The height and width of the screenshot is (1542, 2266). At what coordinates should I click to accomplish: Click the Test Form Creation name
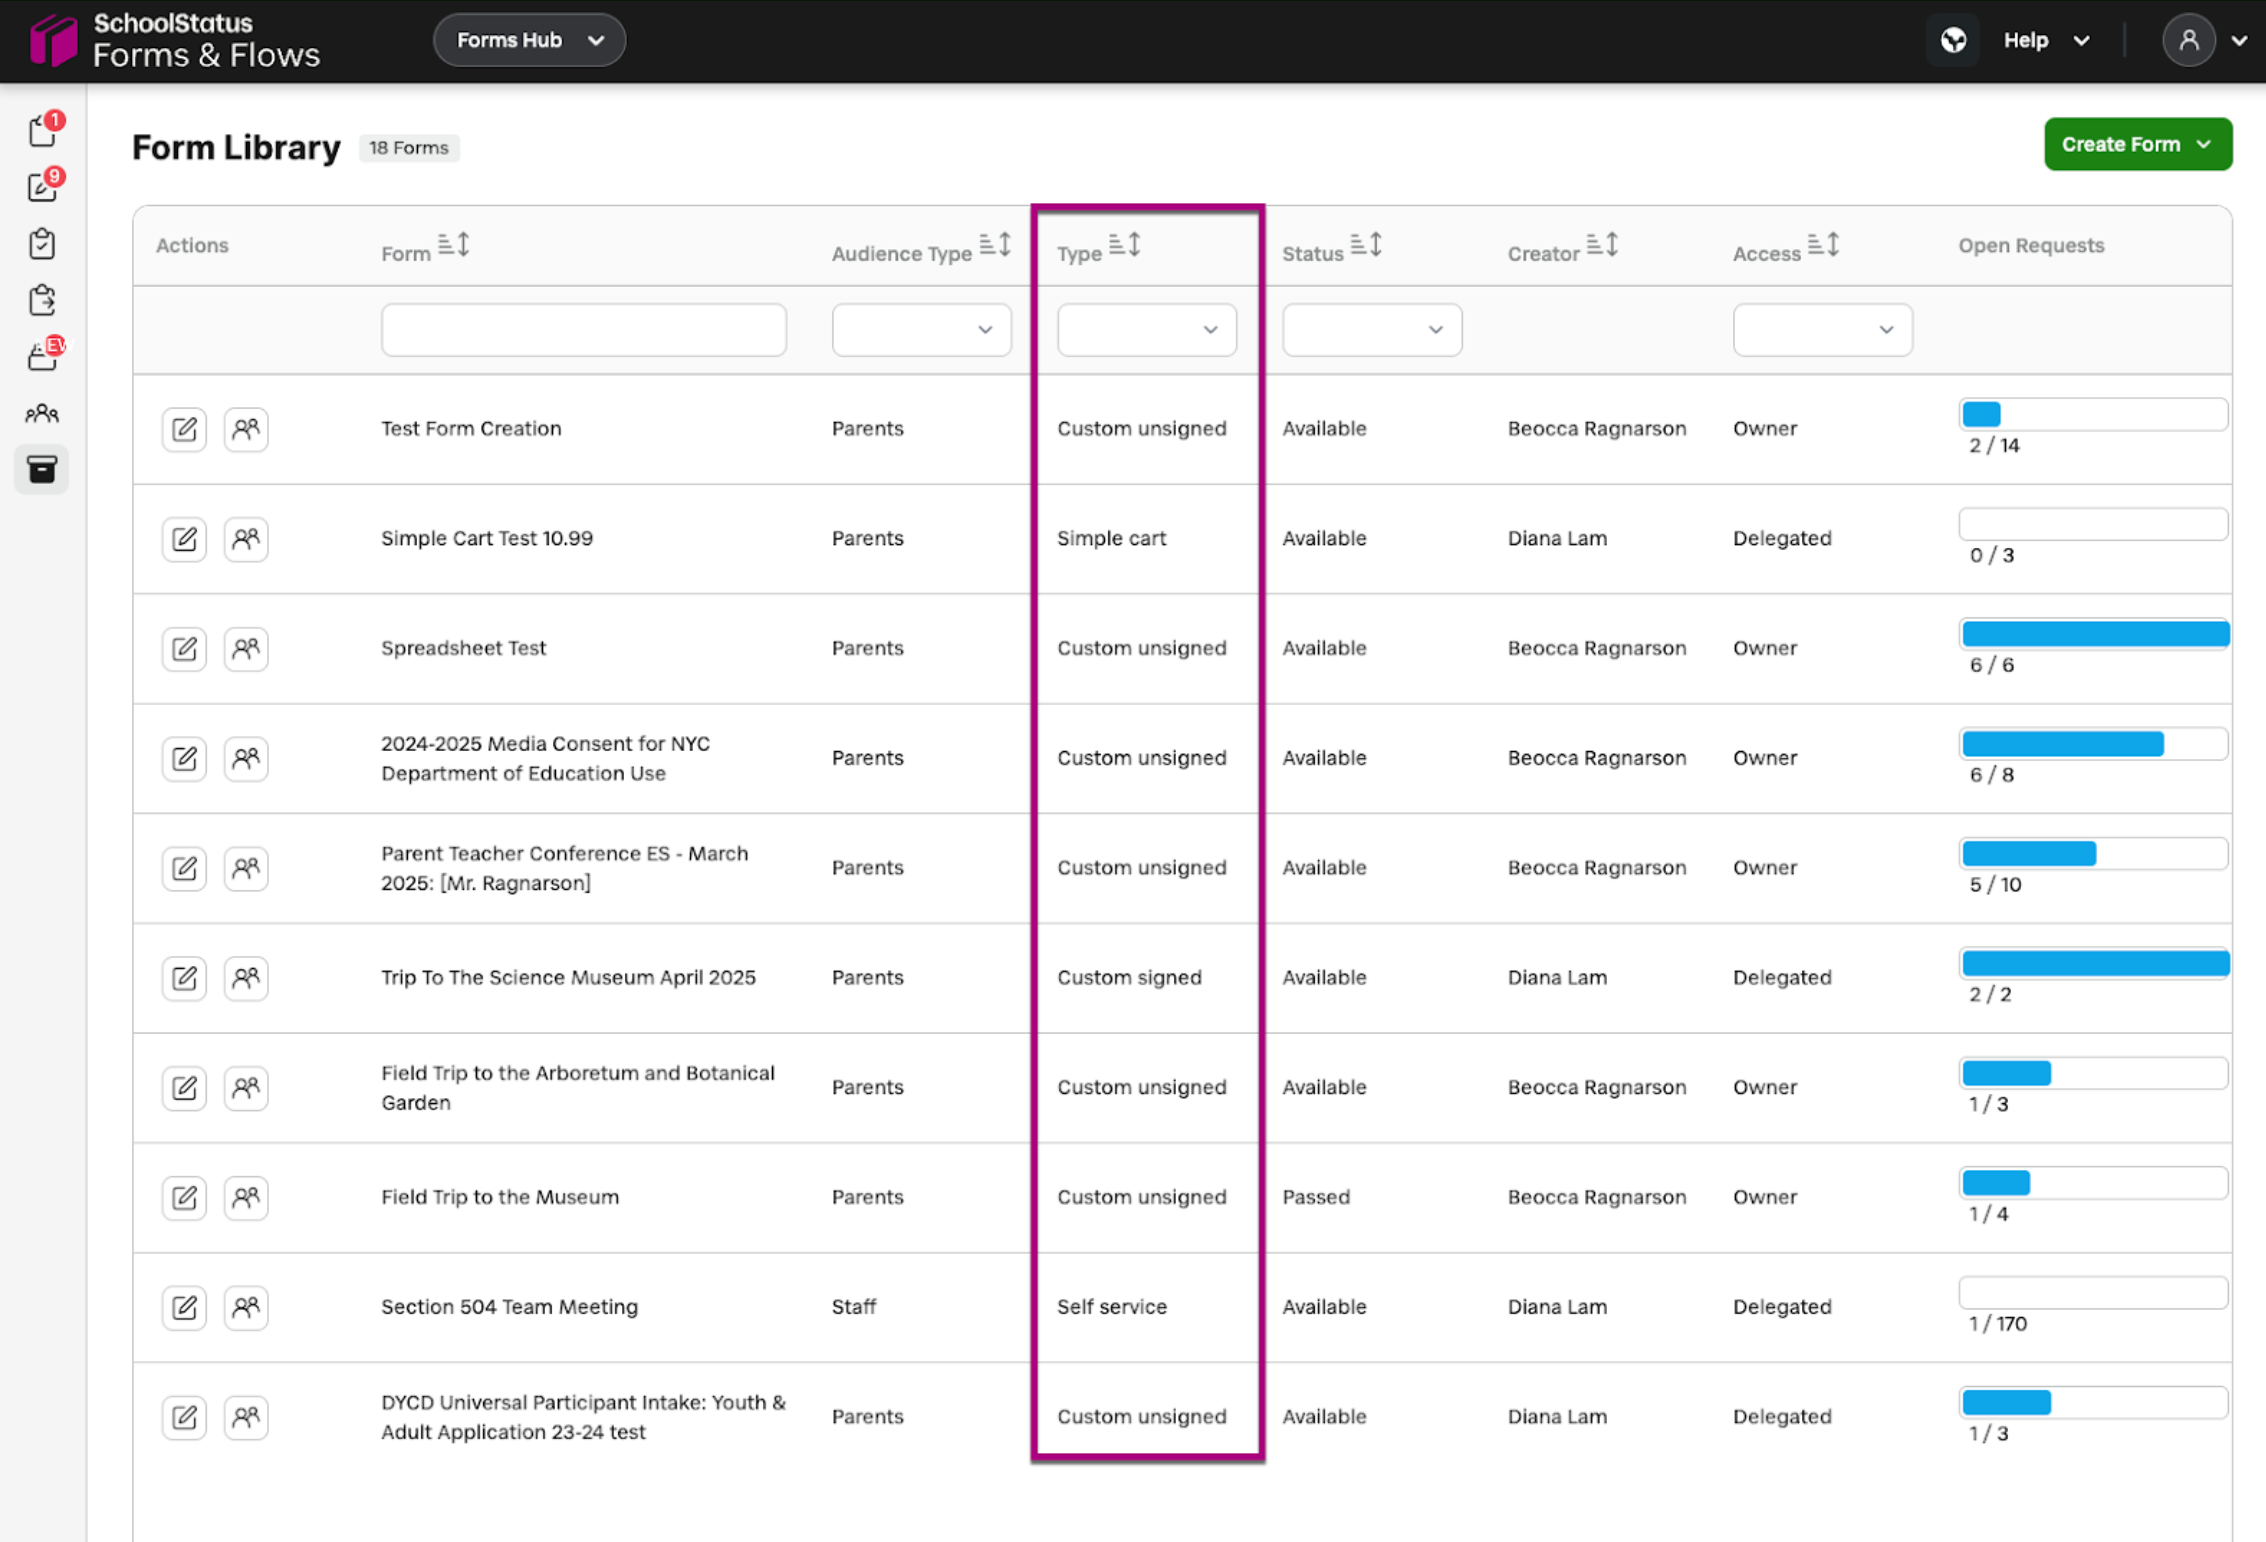[x=471, y=428]
